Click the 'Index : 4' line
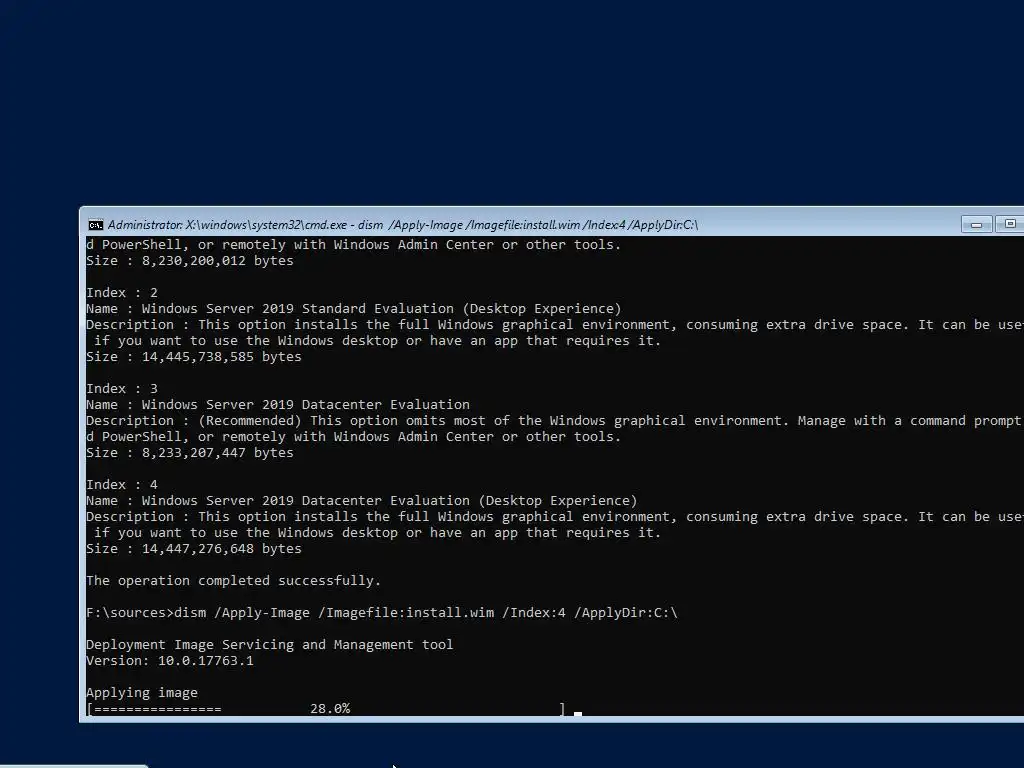The image size is (1024, 768). 122,485
